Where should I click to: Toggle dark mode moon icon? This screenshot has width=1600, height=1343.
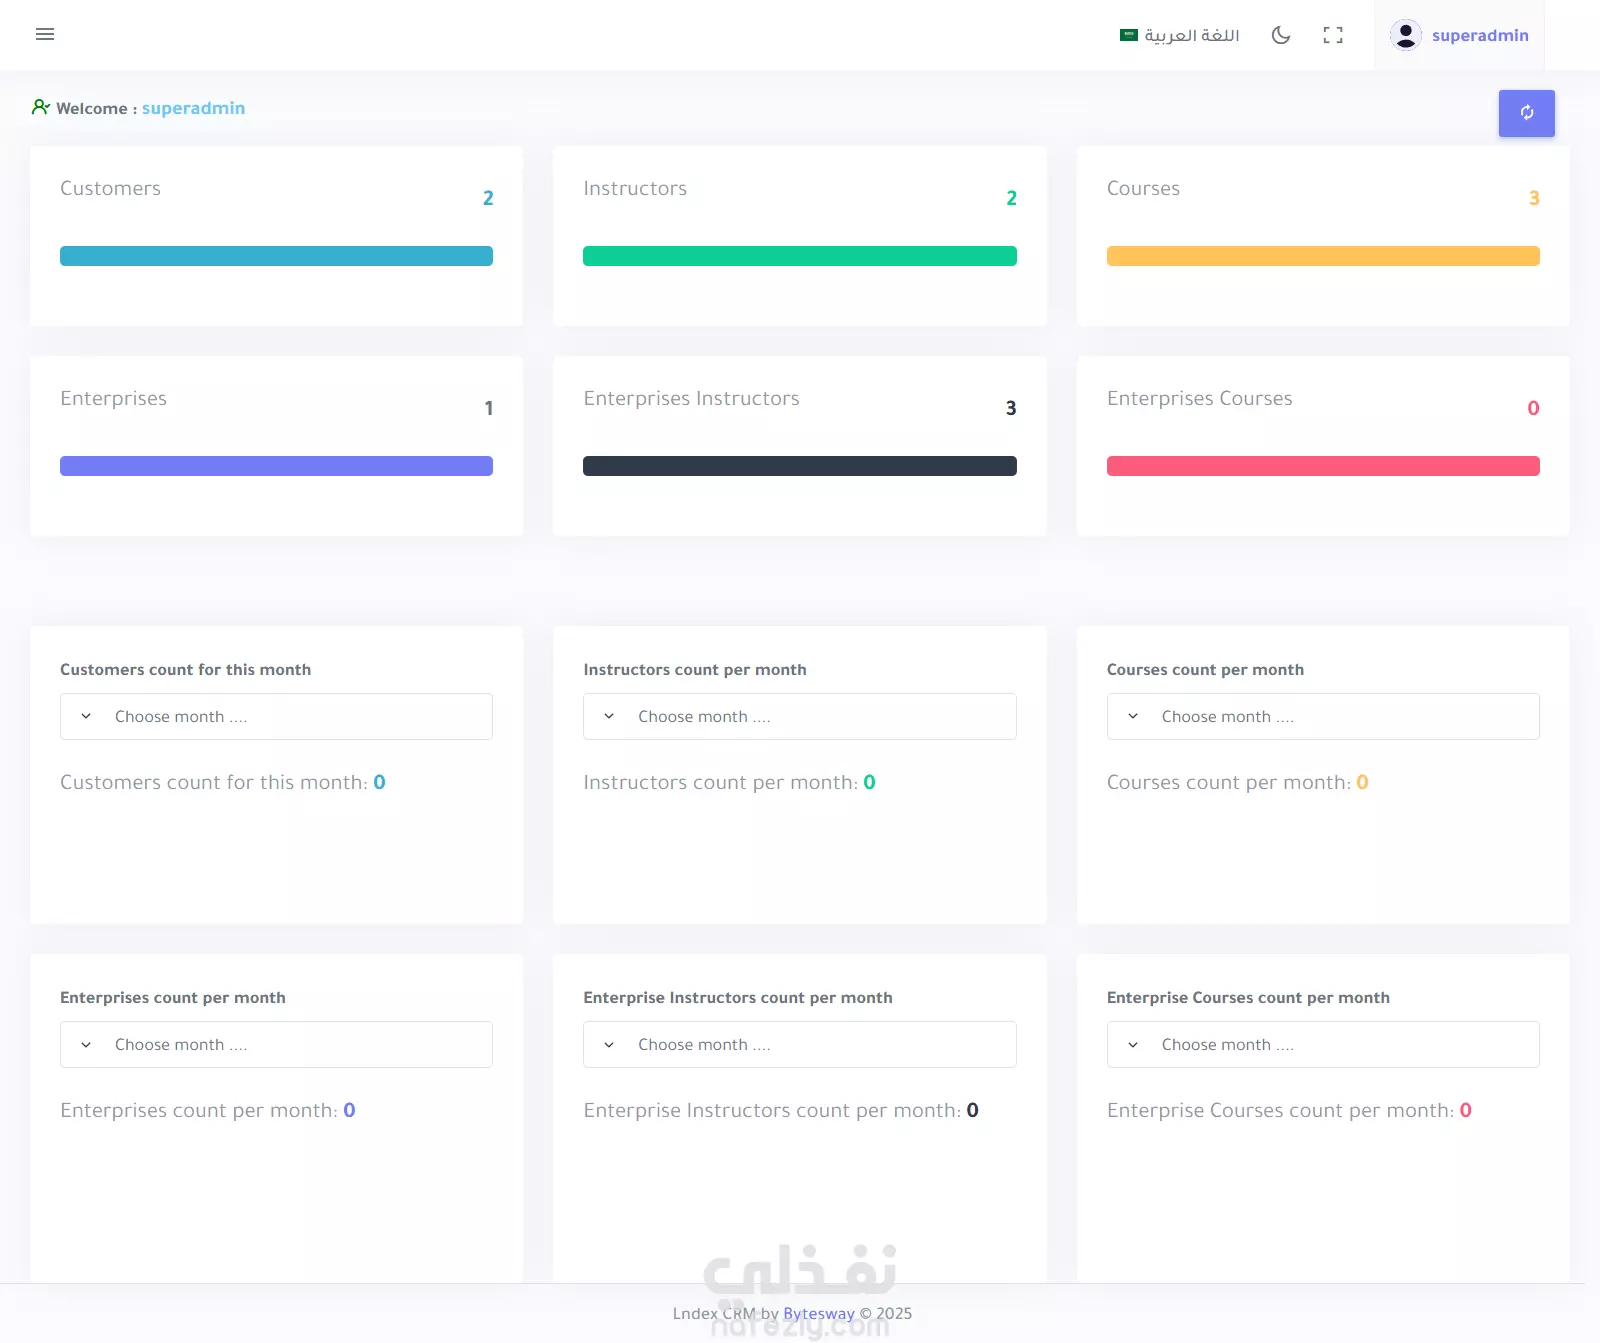[x=1281, y=35]
